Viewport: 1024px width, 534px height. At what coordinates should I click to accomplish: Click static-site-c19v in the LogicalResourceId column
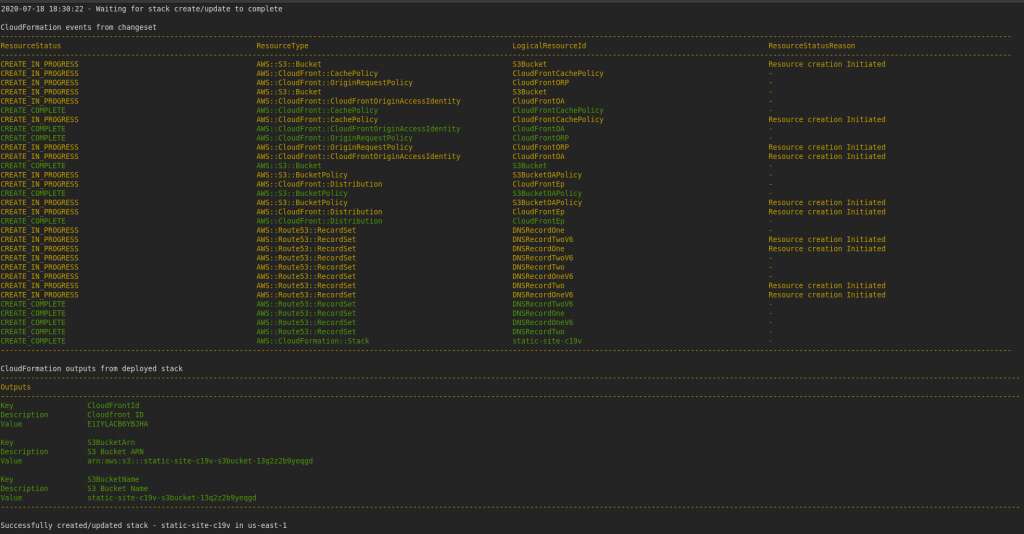pyautogui.click(x=547, y=341)
